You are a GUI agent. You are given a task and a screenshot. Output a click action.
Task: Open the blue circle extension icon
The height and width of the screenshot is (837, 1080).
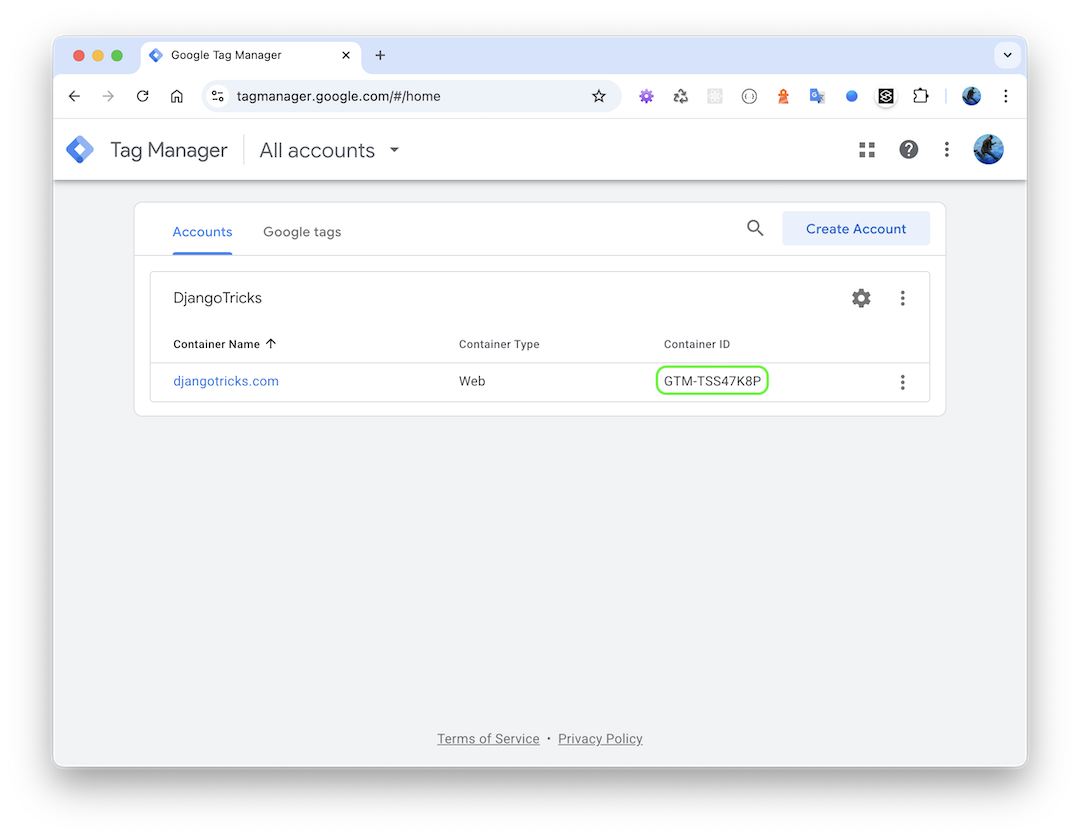point(852,96)
